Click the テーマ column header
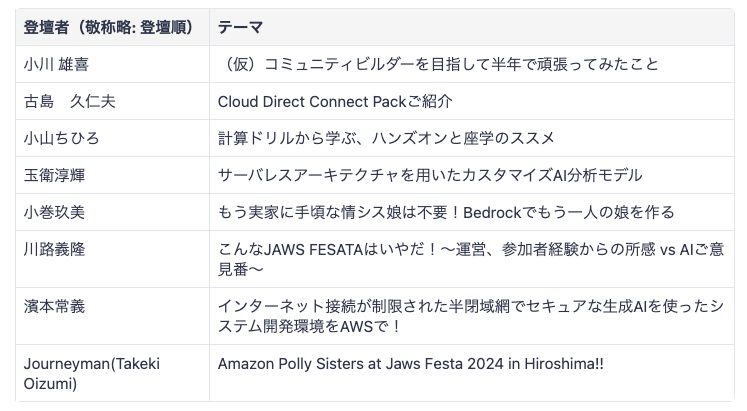The width and height of the screenshot is (747, 411). click(472, 27)
